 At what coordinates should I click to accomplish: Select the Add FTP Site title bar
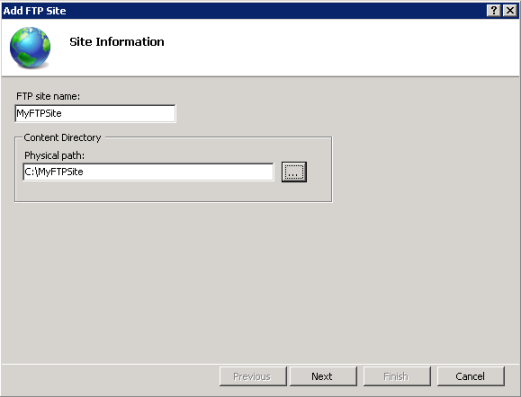(x=243, y=11)
